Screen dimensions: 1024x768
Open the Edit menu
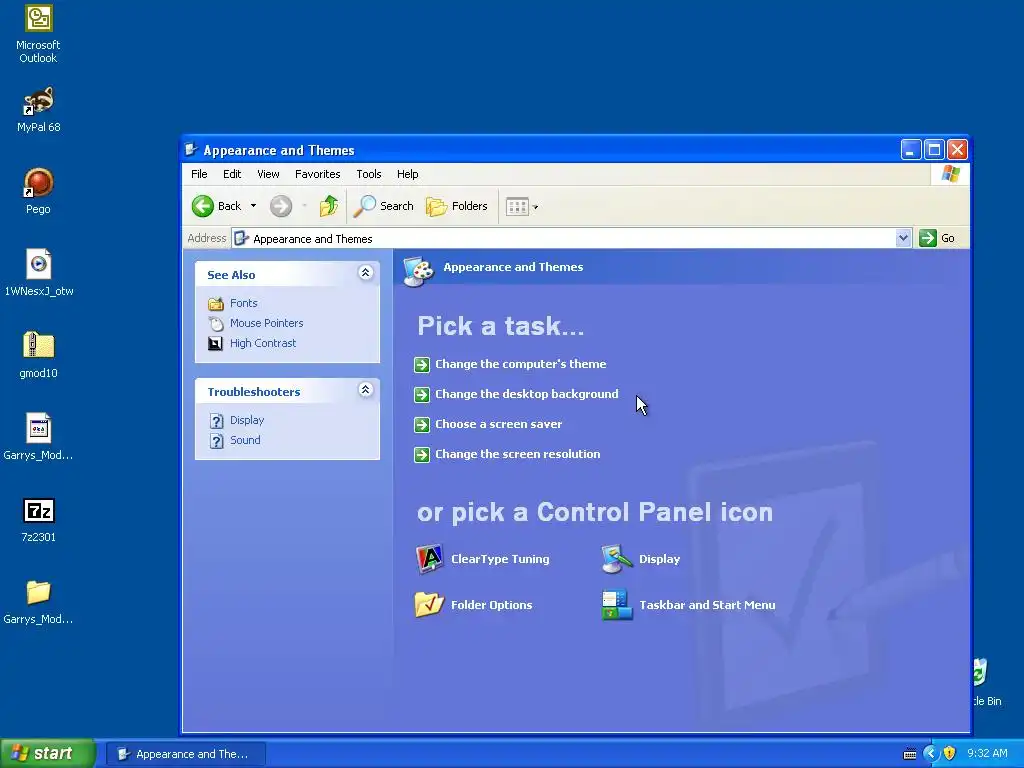pos(232,174)
